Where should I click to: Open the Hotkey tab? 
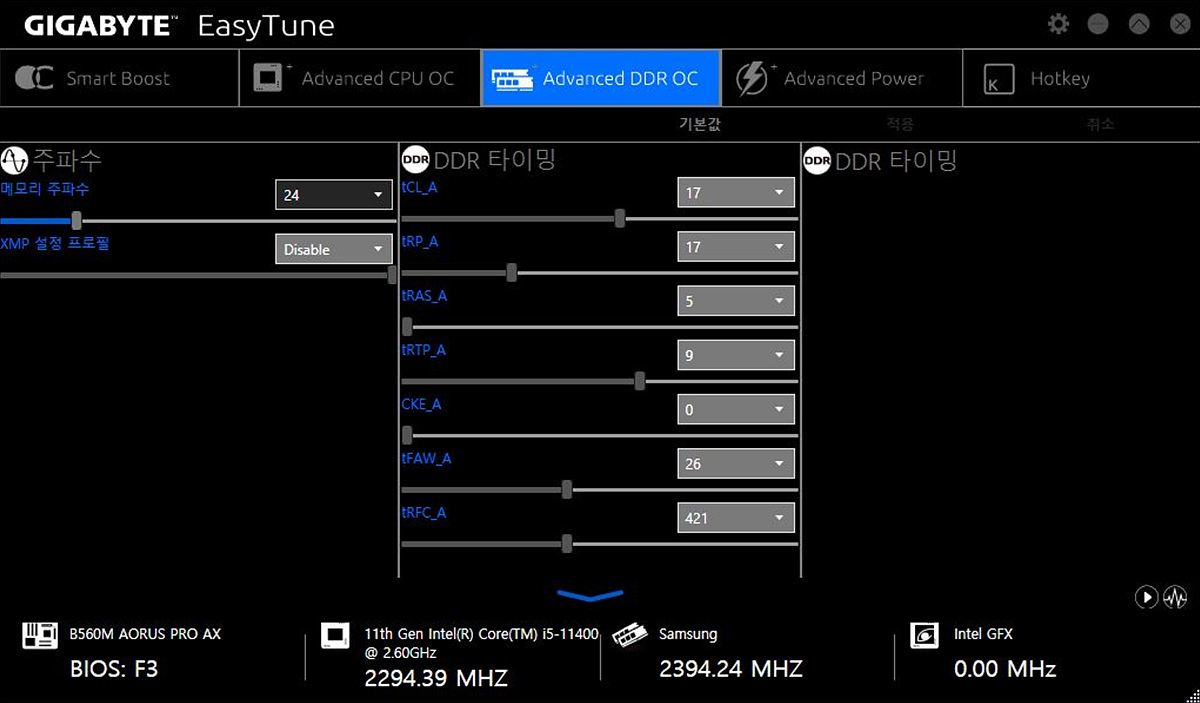click(1081, 78)
